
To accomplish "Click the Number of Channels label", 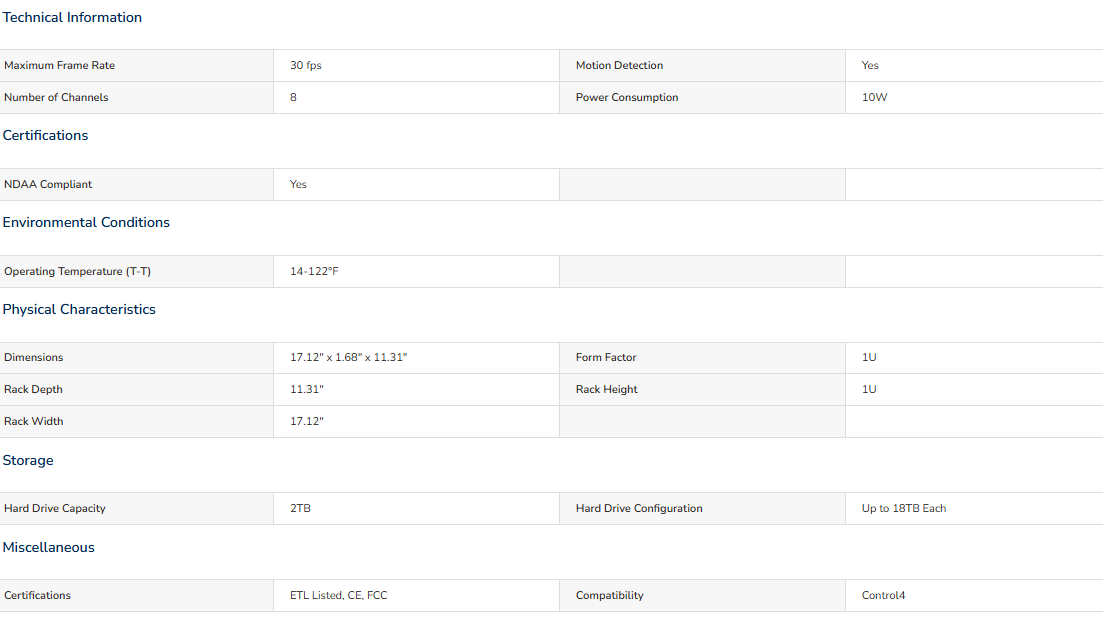I will click(x=56, y=98).
